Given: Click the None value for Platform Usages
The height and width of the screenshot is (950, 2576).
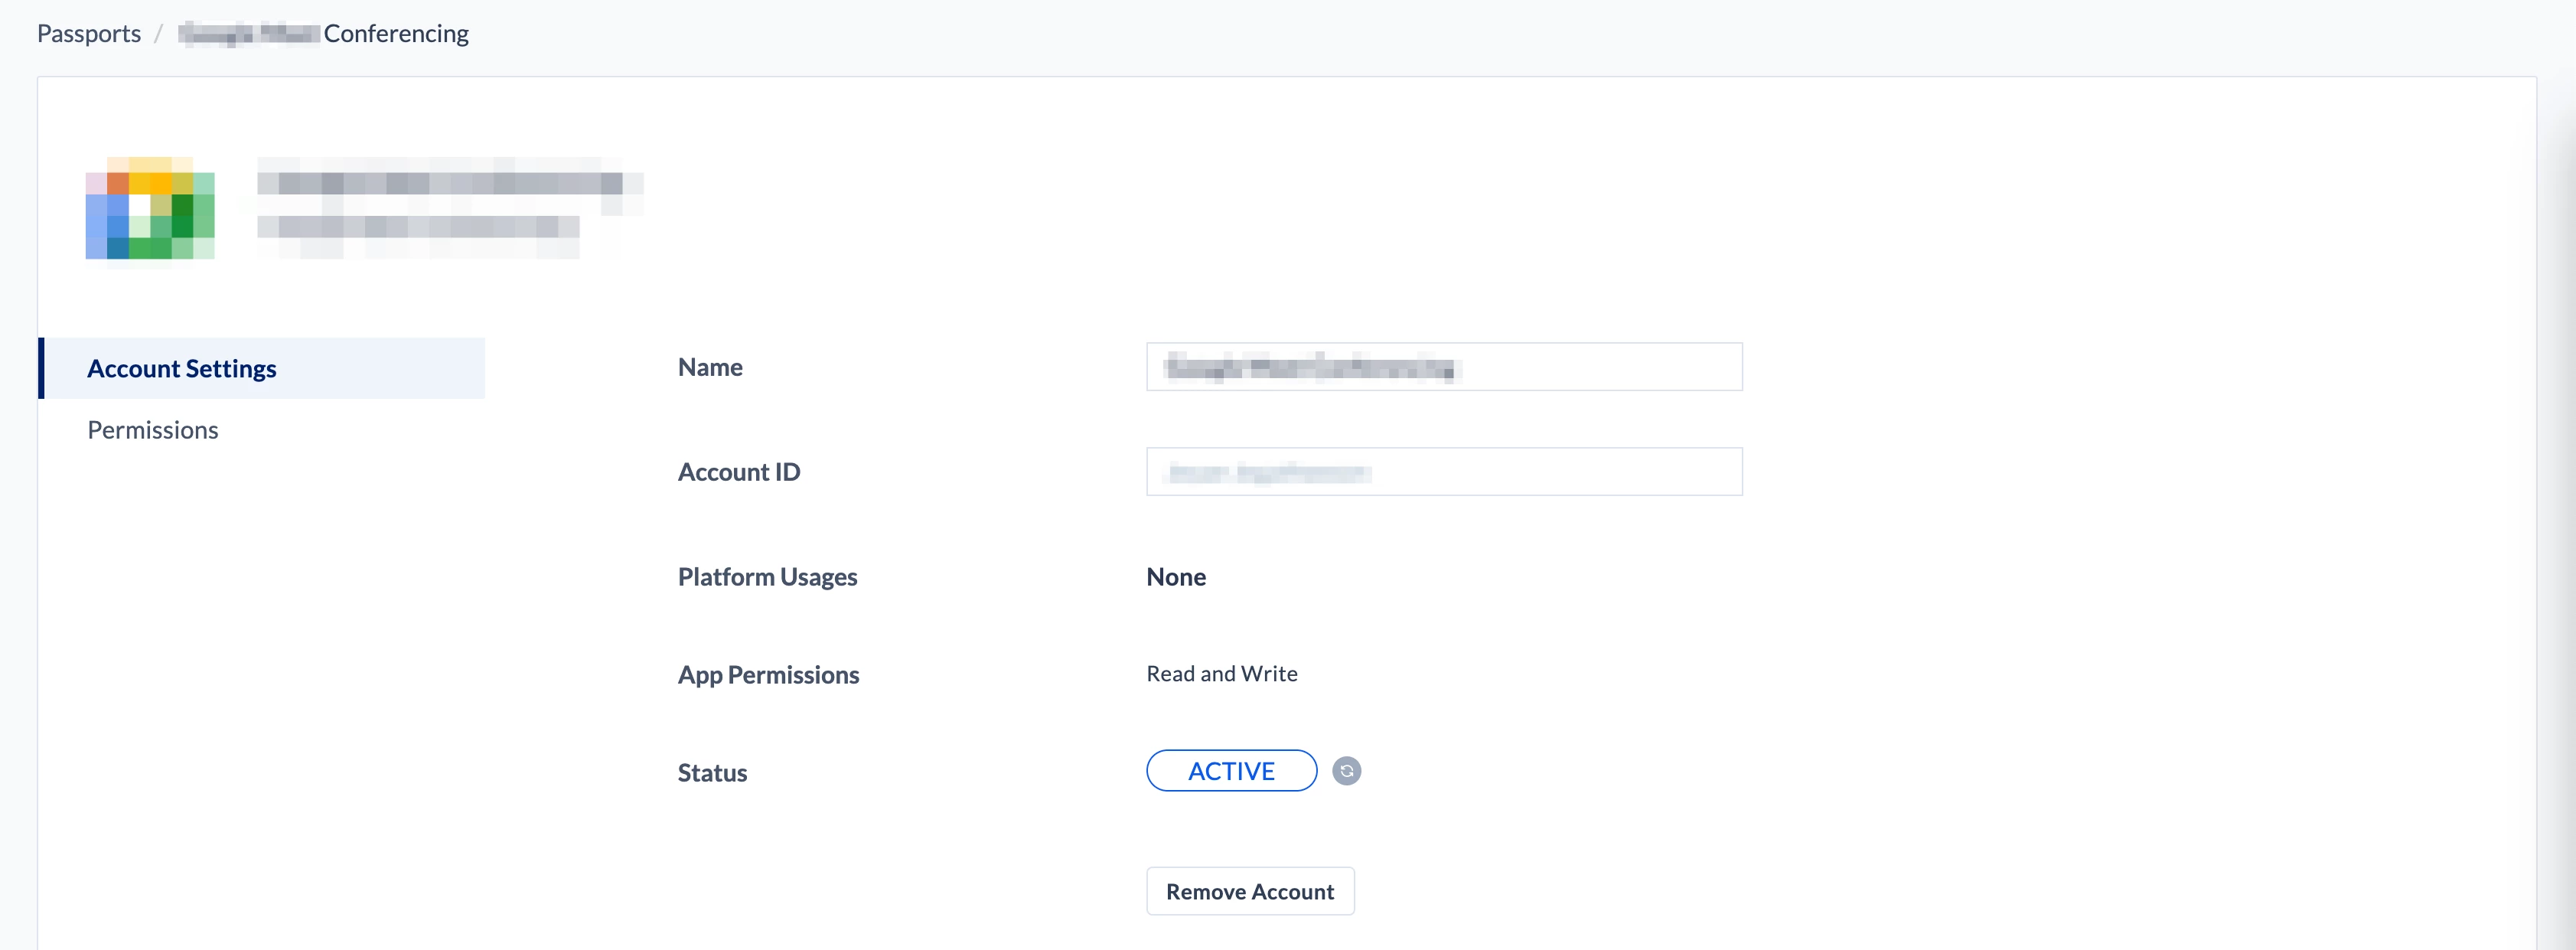Looking at the screenshot, I should [1175, 577].
